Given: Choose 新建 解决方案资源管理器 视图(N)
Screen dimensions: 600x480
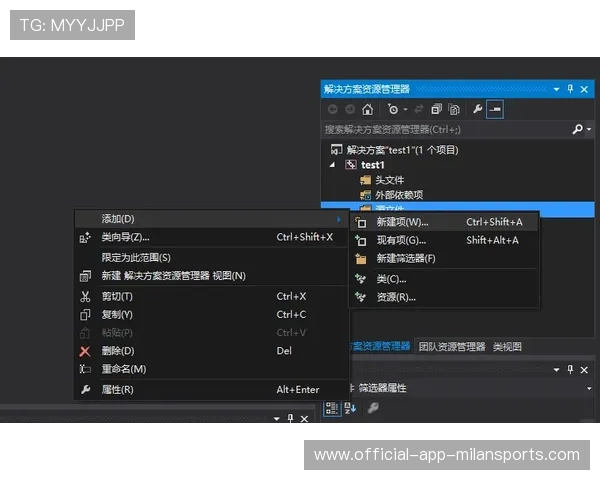Looking at the screenshot, I should pyautogui.click(x=211, y=276).
